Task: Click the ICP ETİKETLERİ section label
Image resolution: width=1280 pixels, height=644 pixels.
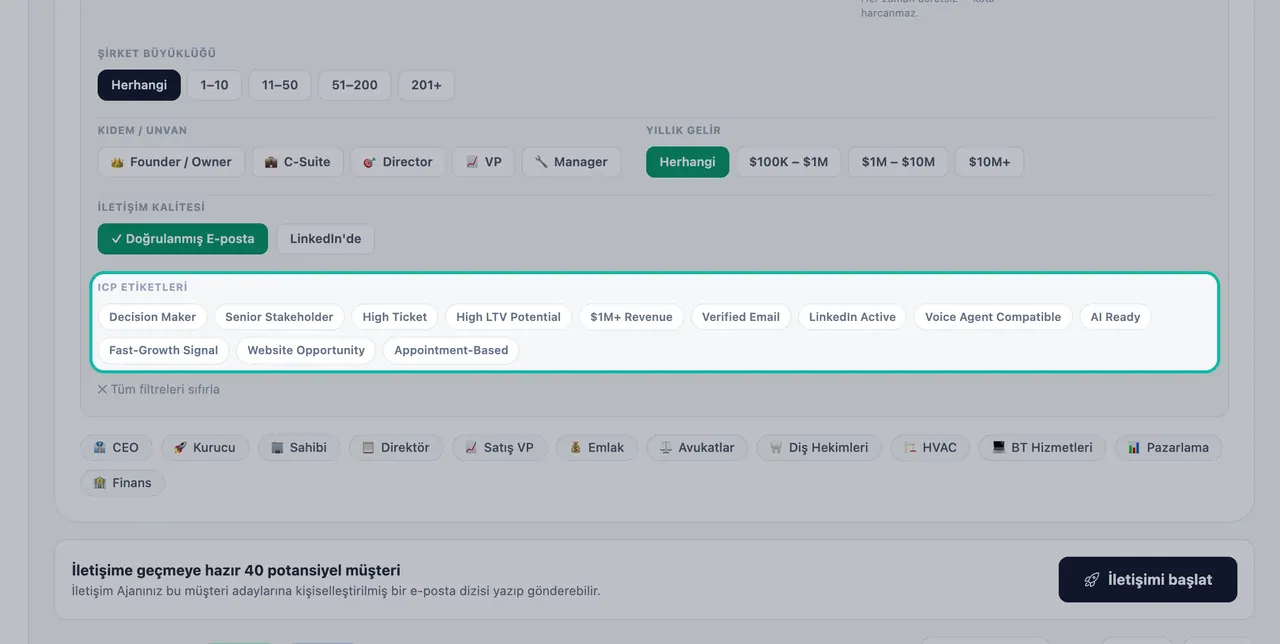Action: coord(142,287)
